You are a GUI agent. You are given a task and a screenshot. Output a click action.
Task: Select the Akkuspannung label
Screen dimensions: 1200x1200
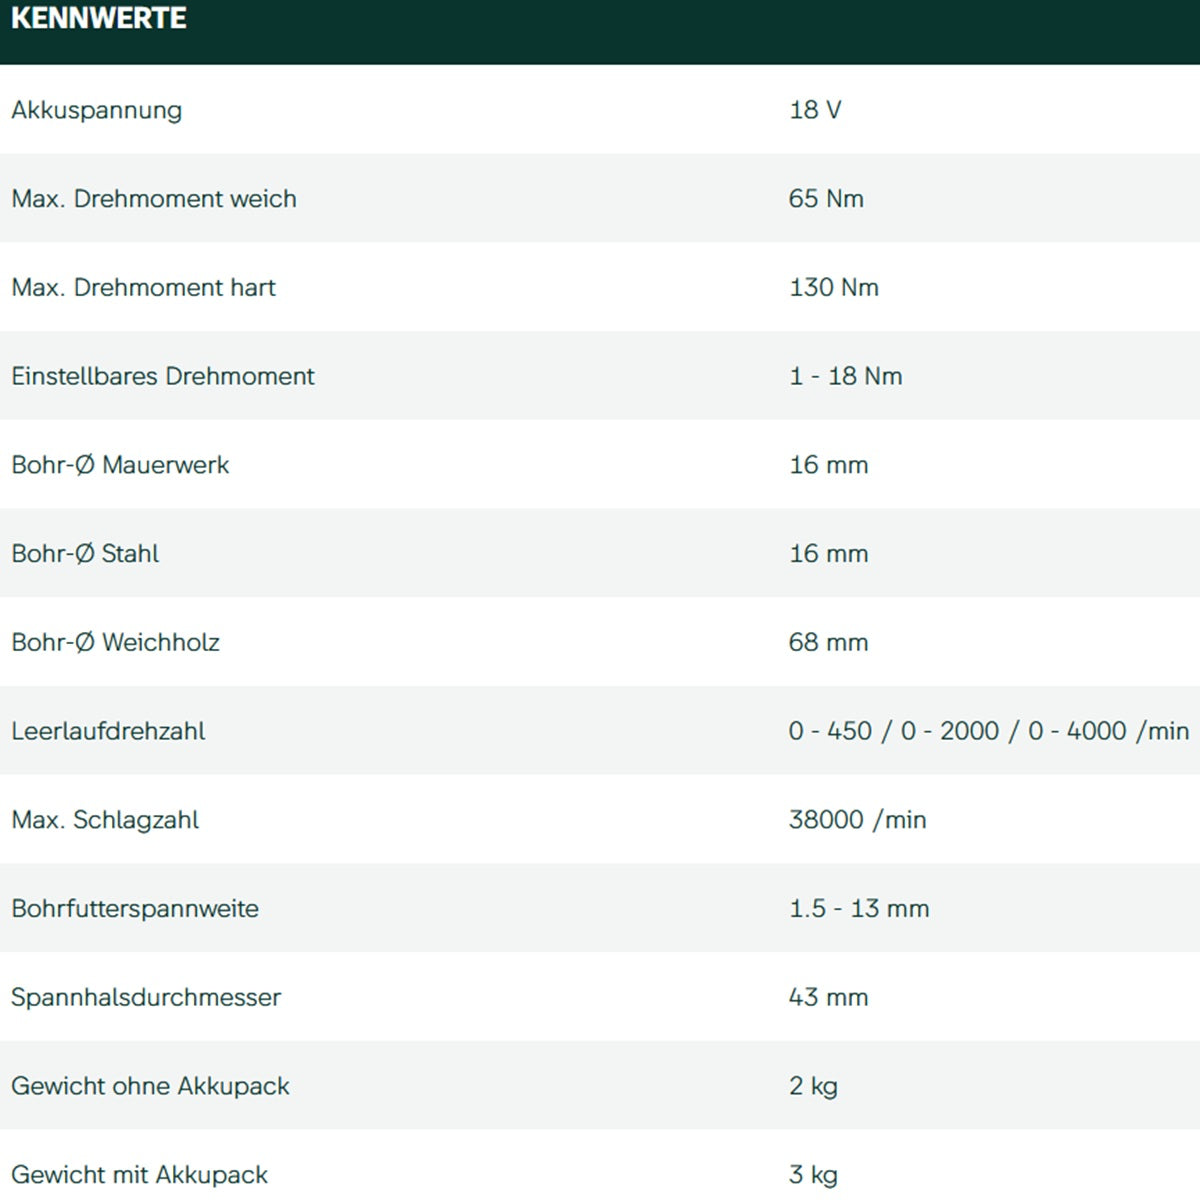pyautogui.click(x=97, y=110)
